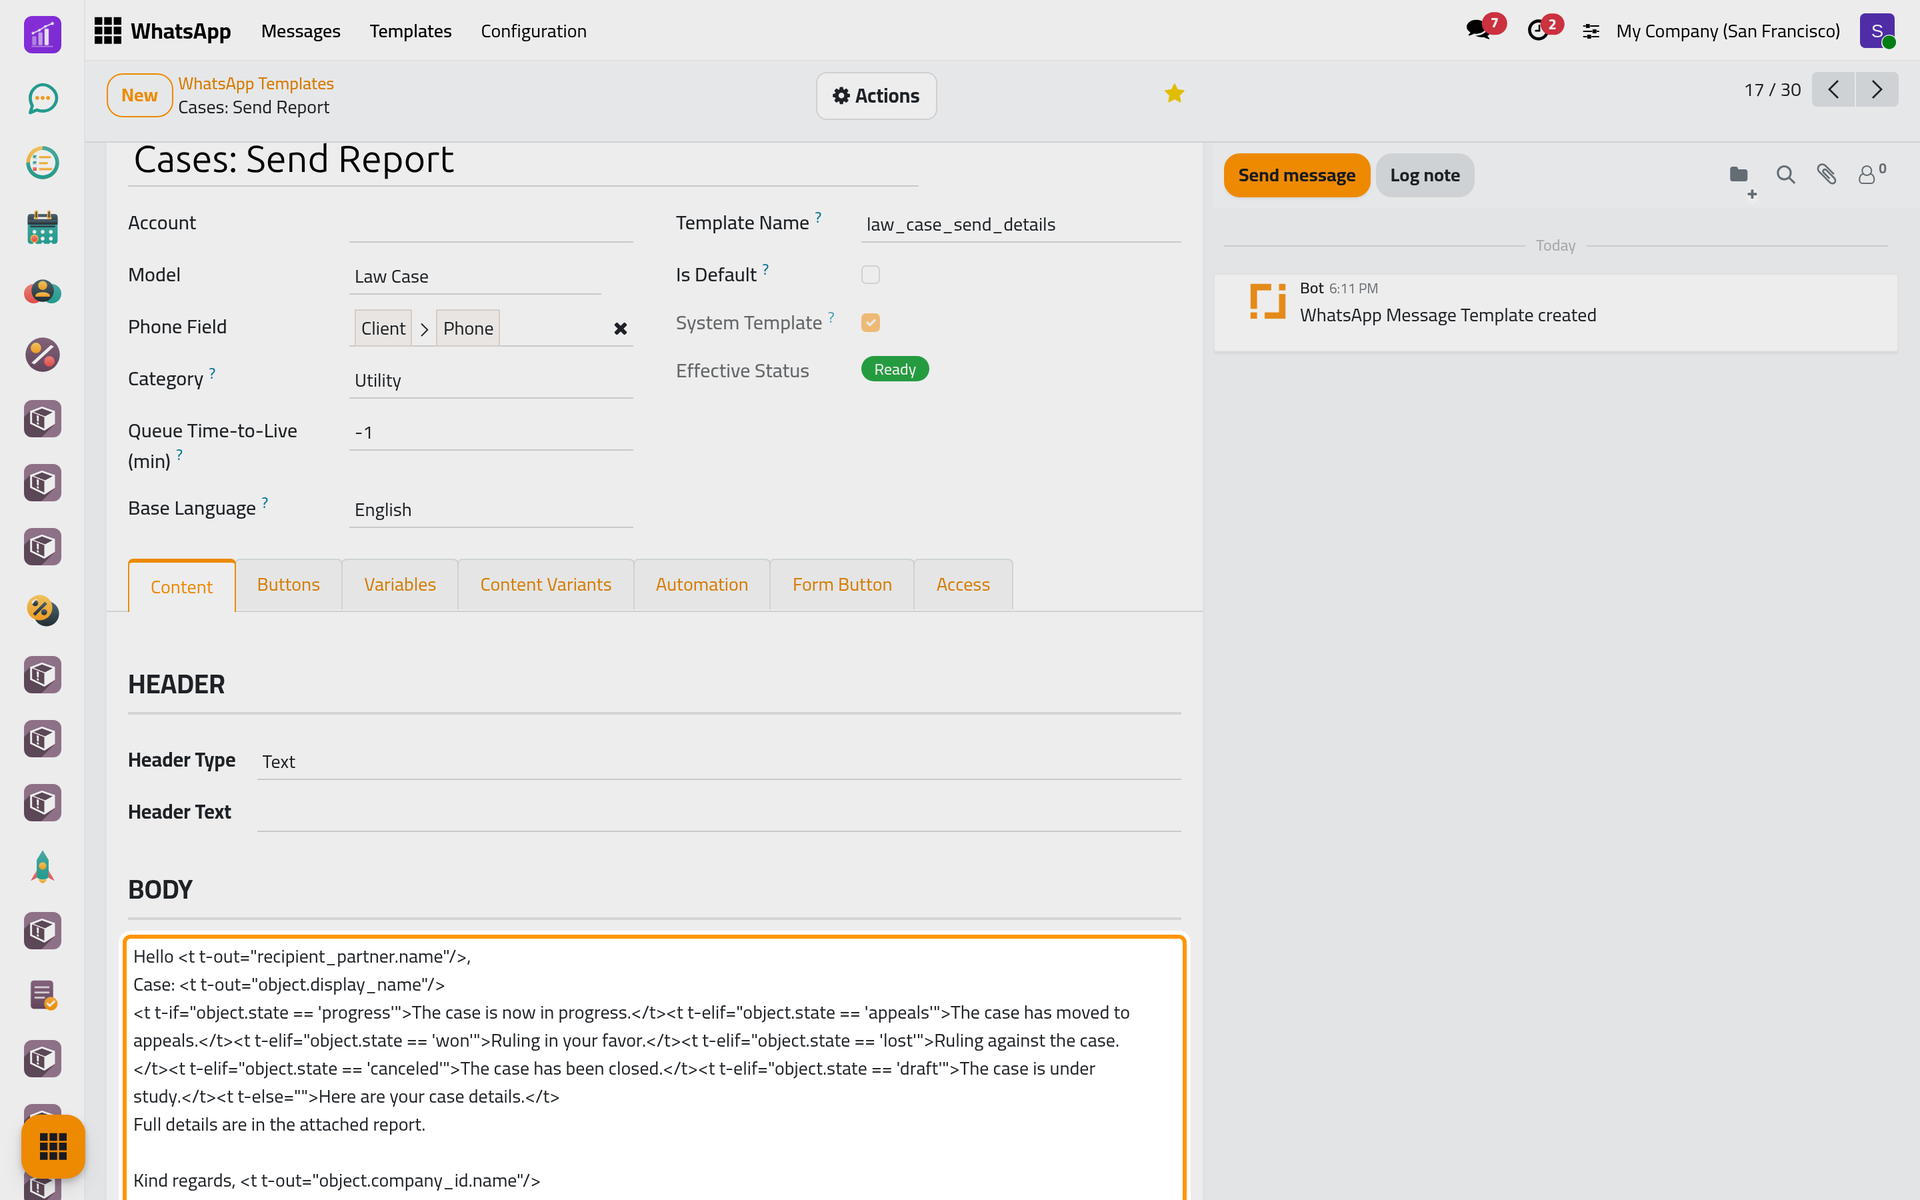Image resolution: width=1920 pixels, height=1200 pixels.
Task: Click the sliders settings icon in top bar
Action: tap(1591, 32)
